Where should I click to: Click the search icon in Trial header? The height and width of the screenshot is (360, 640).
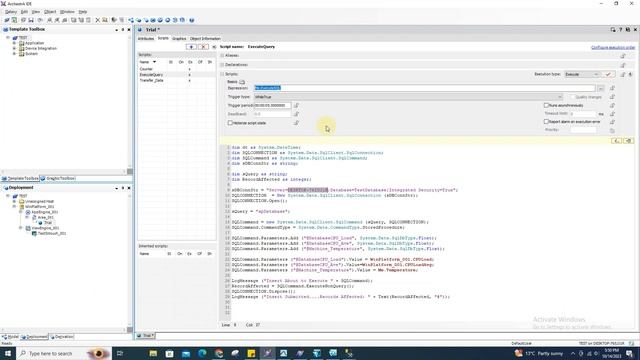(613, 30)
